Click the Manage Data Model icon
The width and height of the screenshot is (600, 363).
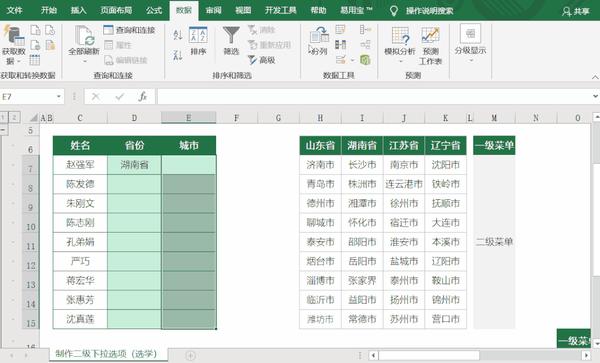click(365, 60)
